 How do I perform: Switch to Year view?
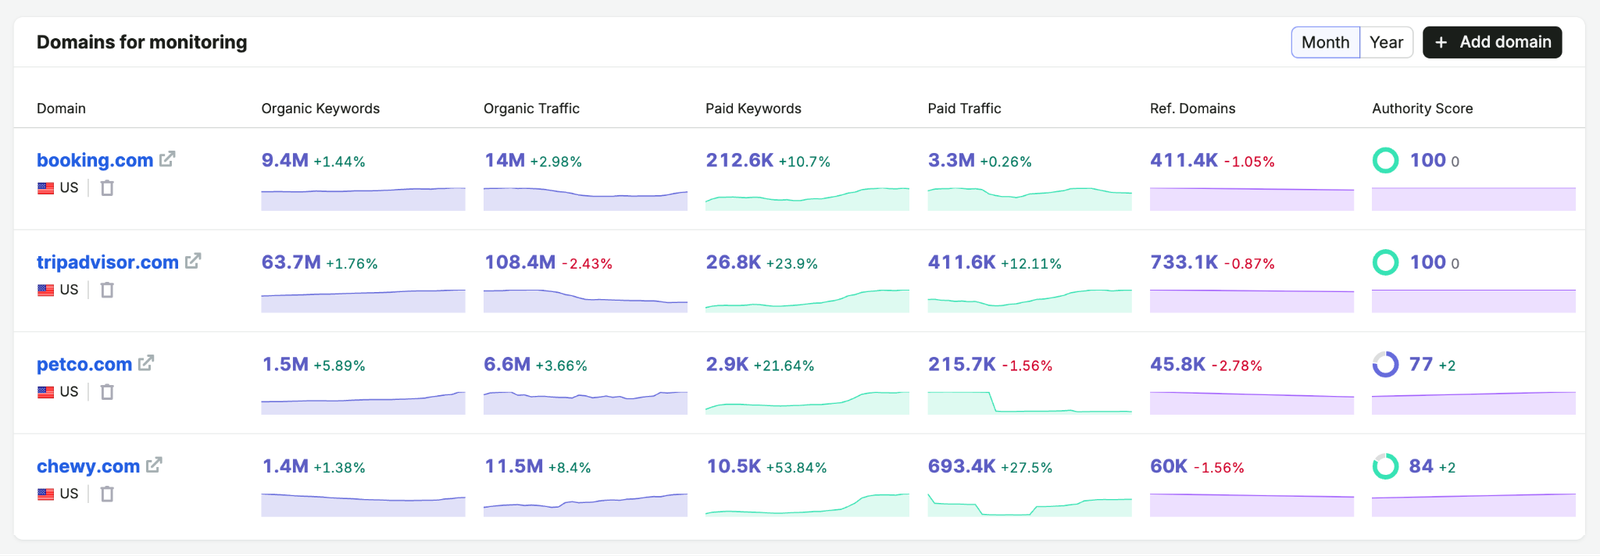[x=1386, y=42]
